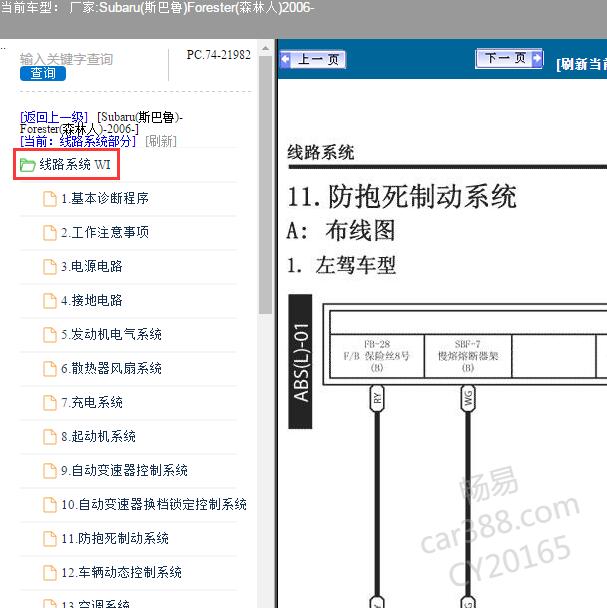
Task: Click the sidebar scrollbar up arrow
Action: [x=266, y=49]
